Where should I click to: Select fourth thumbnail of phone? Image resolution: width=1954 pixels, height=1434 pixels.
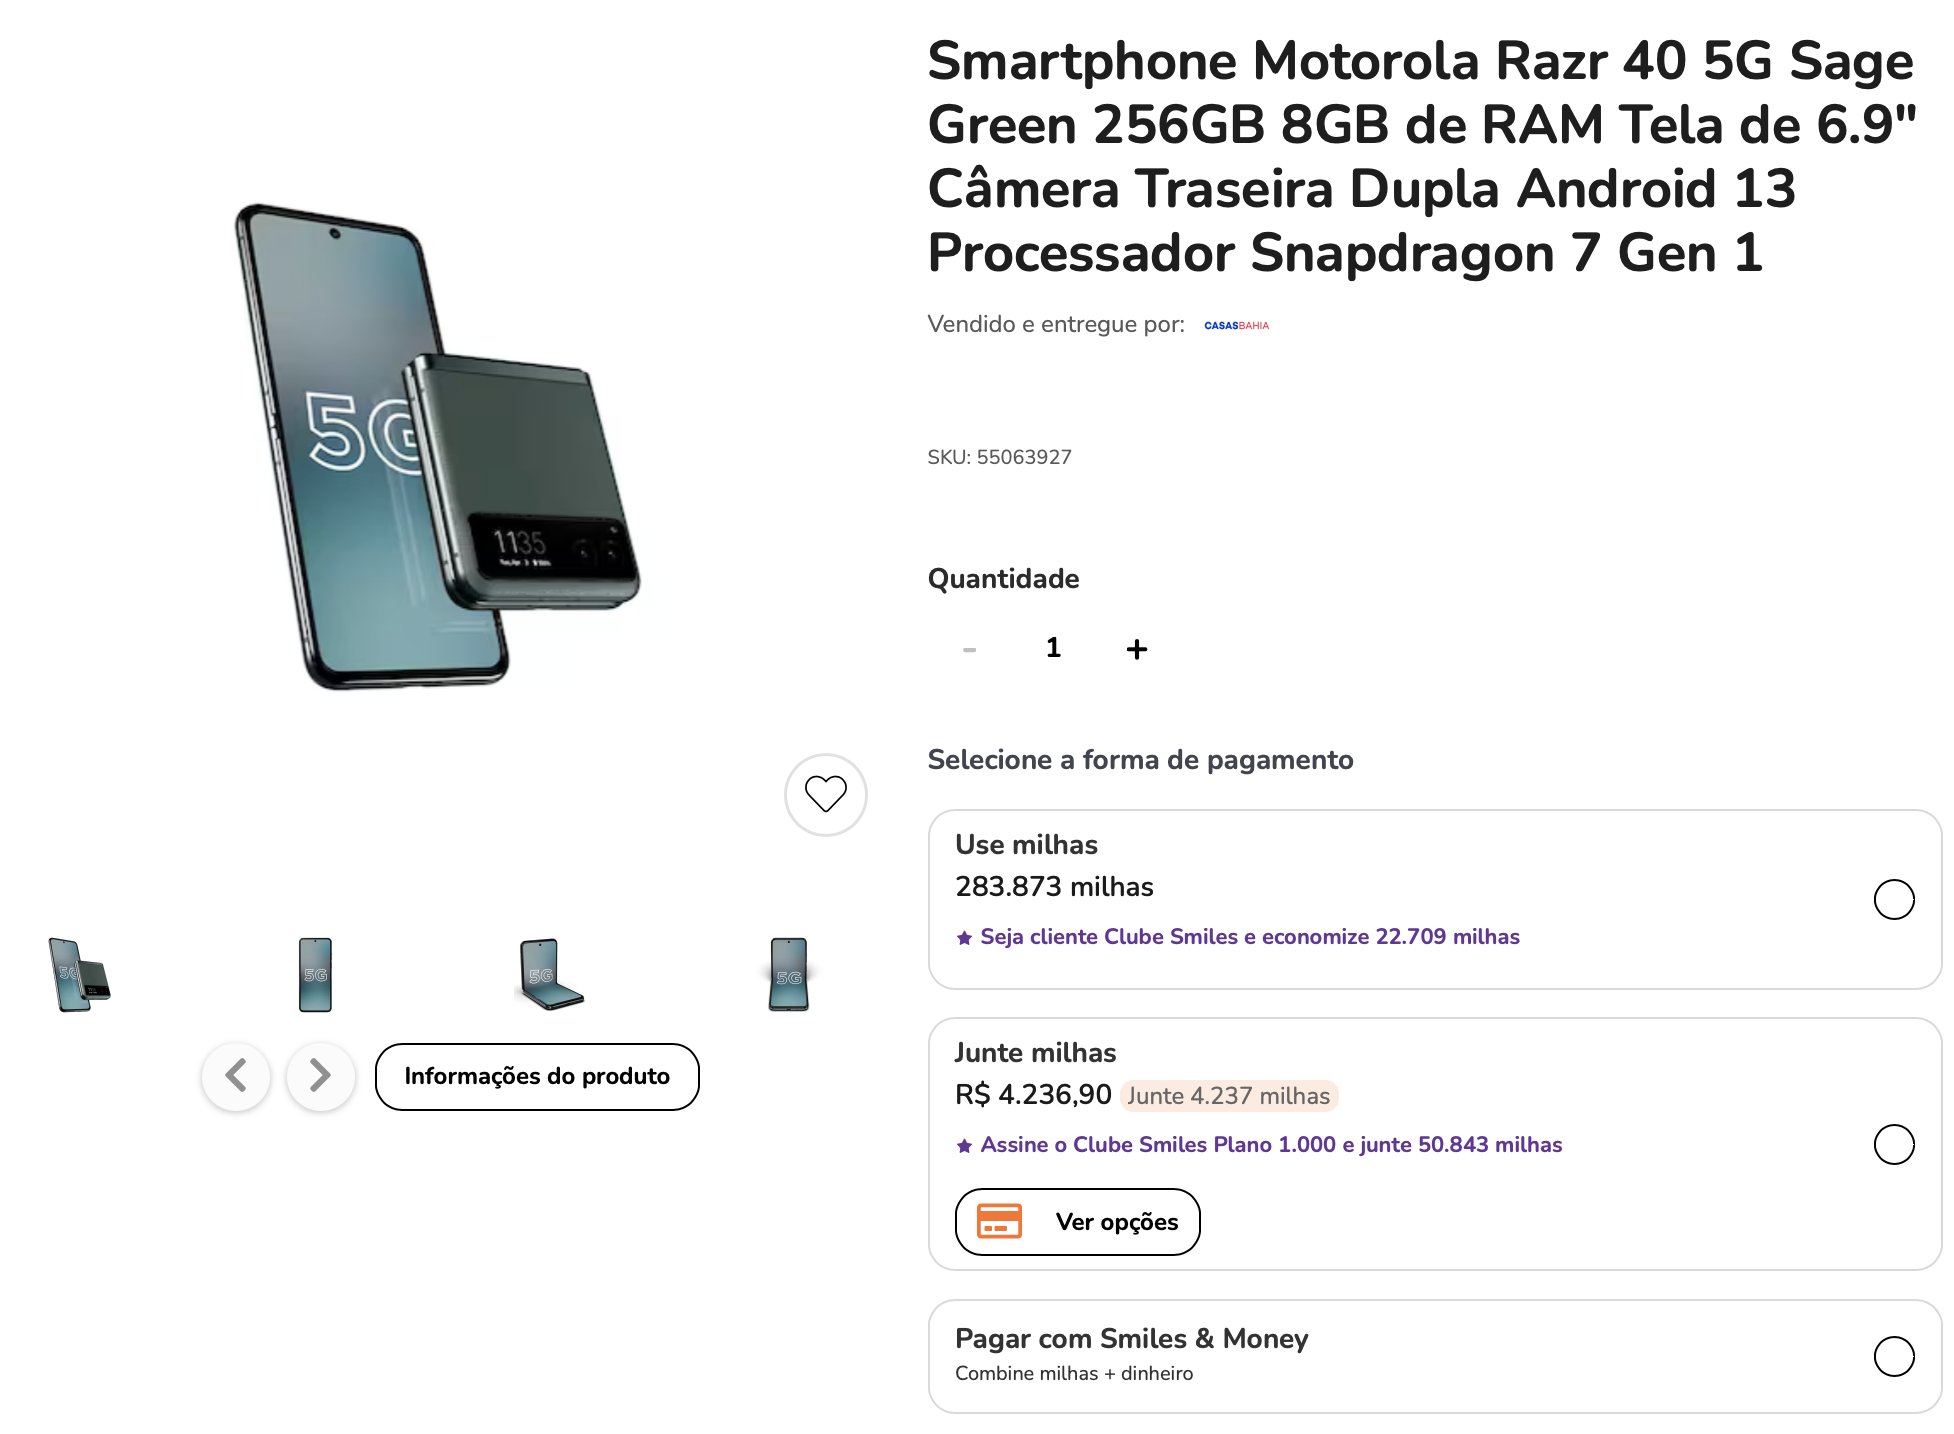point(789,974)
